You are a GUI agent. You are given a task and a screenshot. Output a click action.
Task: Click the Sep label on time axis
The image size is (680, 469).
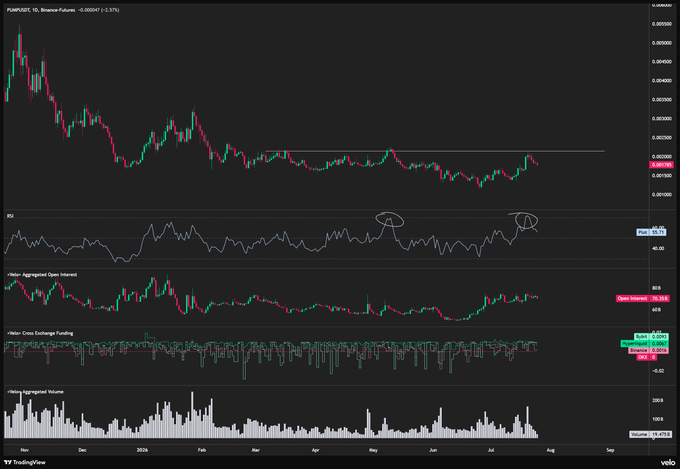coord(610,450)
